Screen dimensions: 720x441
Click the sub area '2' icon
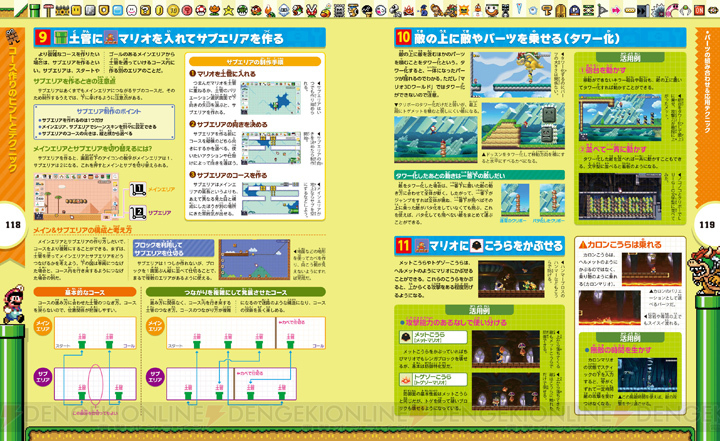pos(138,213)
